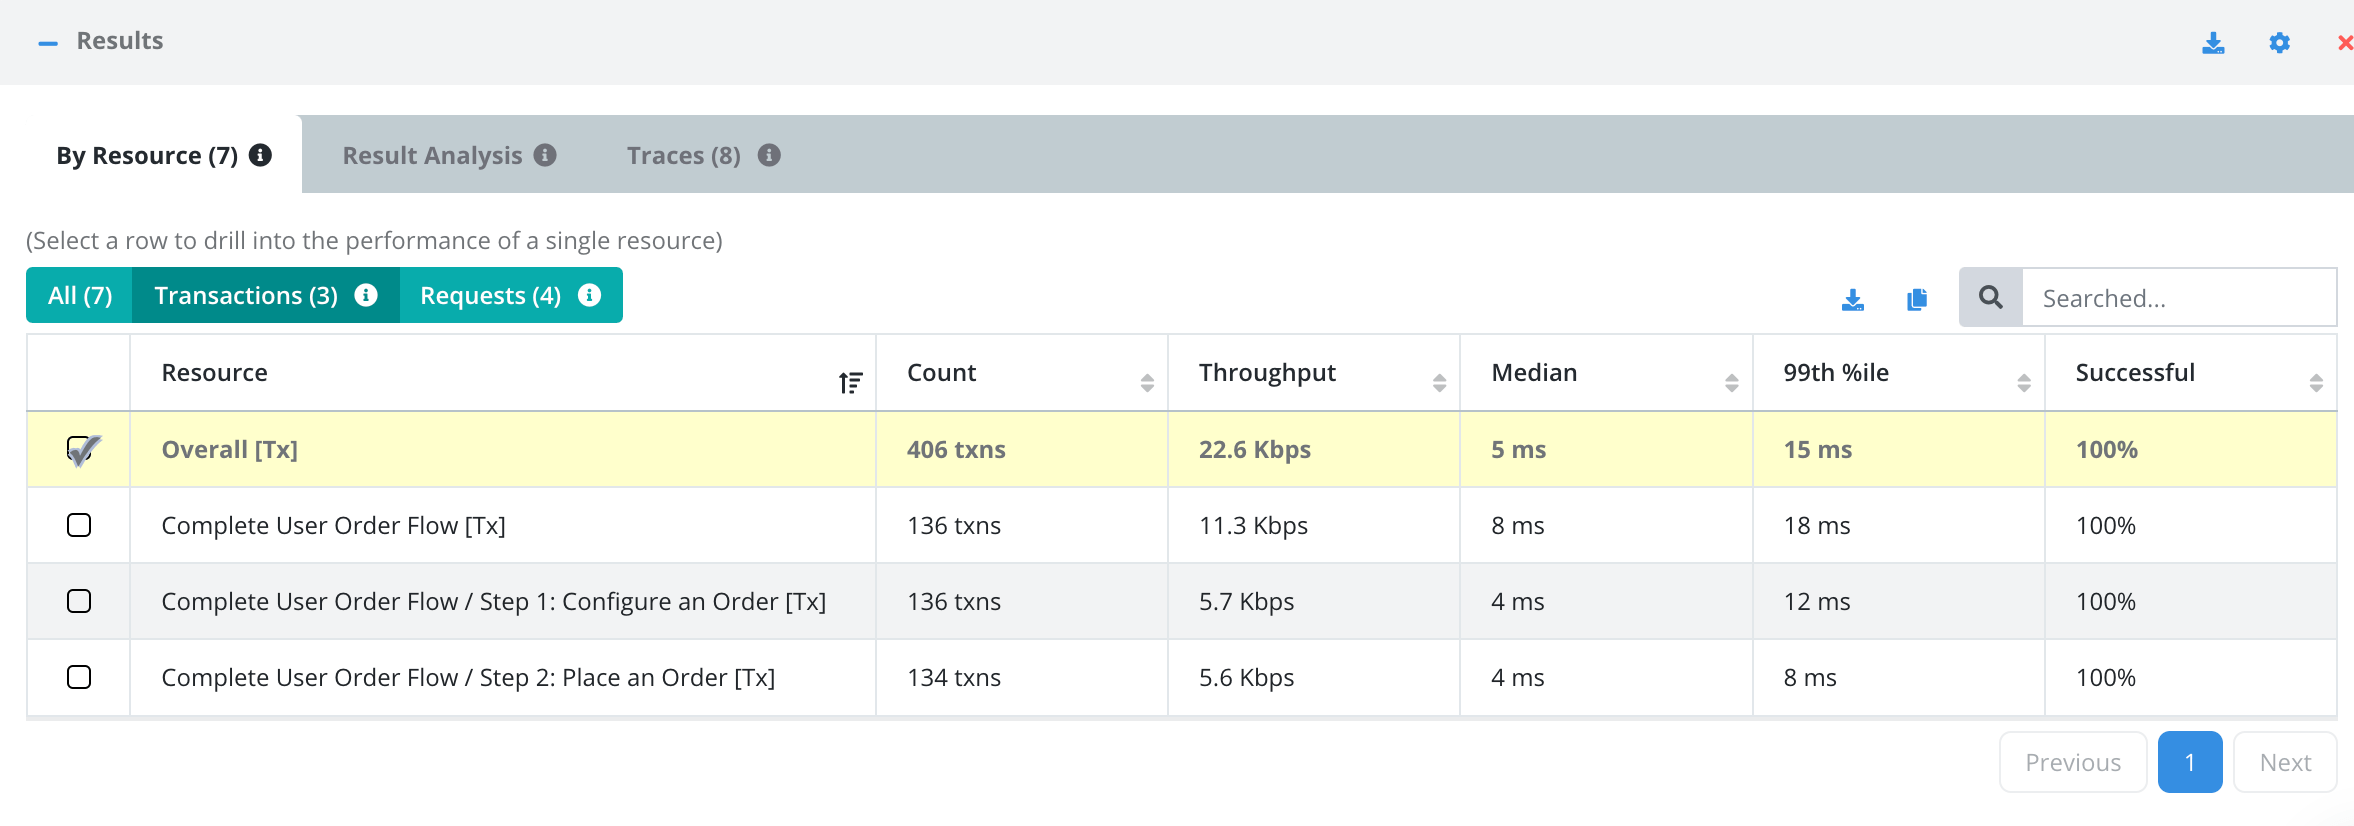
Task: Click the 5.7 Kbps throughput cell
Action: click(x=1313, y=601)
